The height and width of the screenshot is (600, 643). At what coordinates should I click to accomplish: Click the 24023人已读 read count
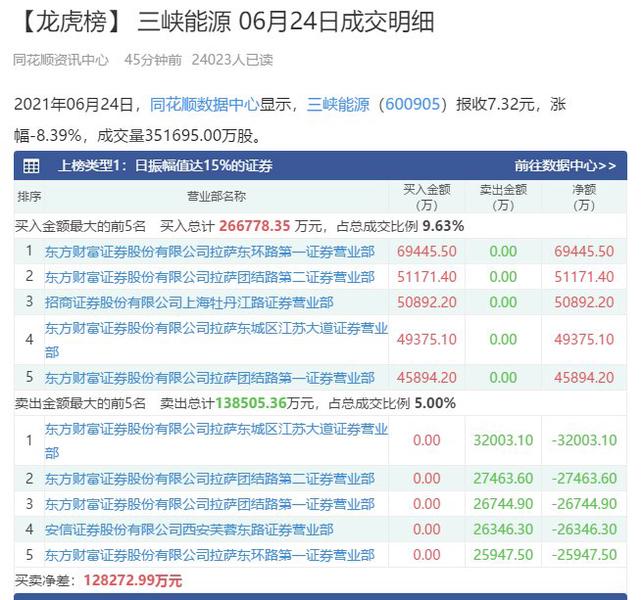click(x=232, y=60)
